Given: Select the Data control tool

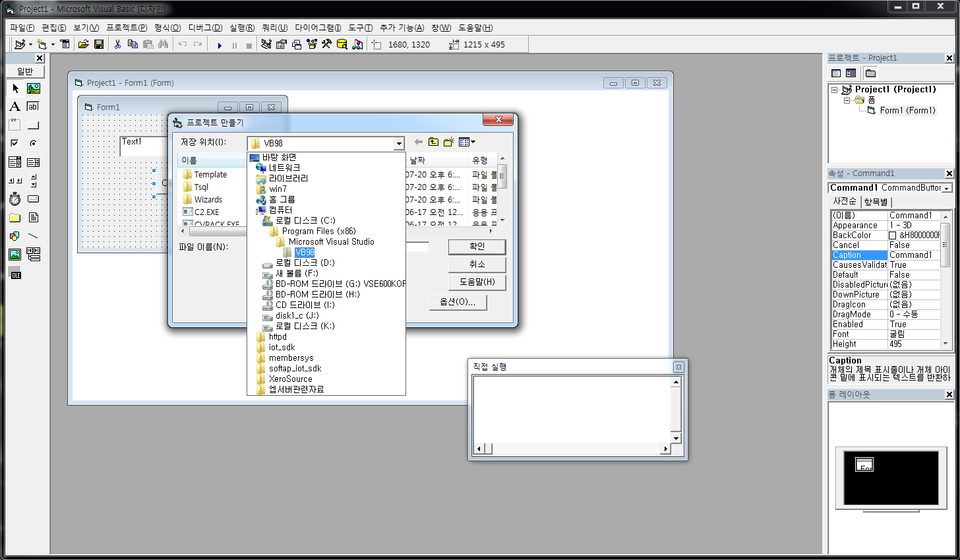Looking at the screenshot, I should 33,255.
